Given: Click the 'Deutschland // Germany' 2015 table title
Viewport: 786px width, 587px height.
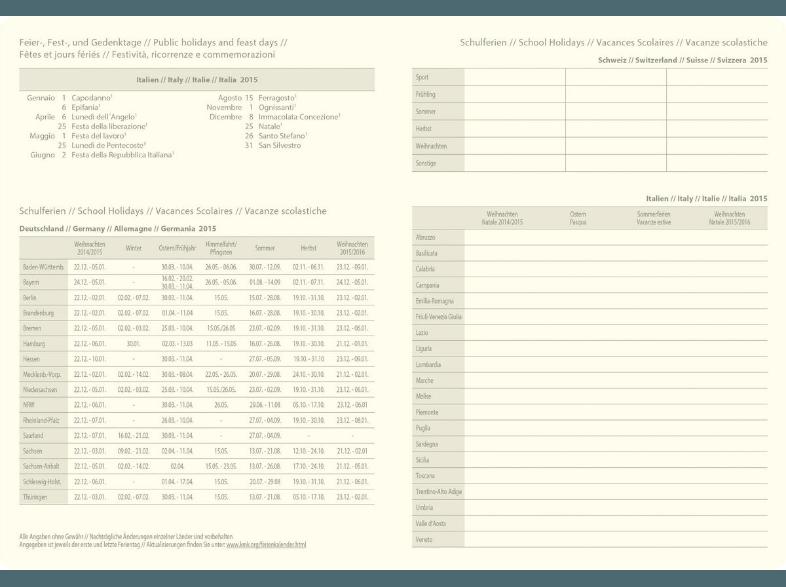Looking at the screenshot, I should click(118, 229).
